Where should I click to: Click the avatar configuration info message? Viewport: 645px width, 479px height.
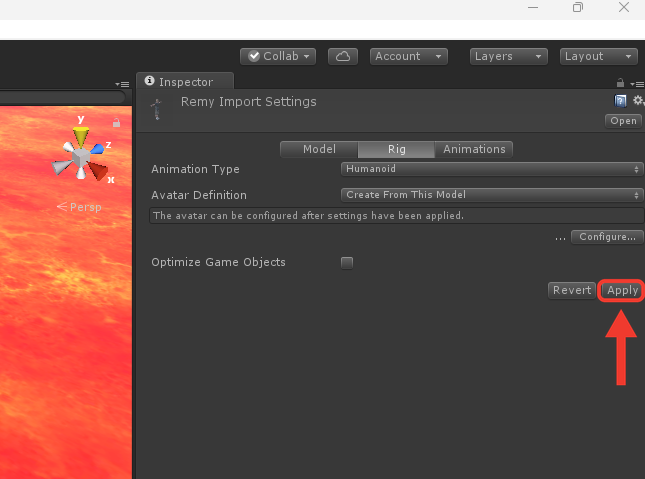[397, 216]
